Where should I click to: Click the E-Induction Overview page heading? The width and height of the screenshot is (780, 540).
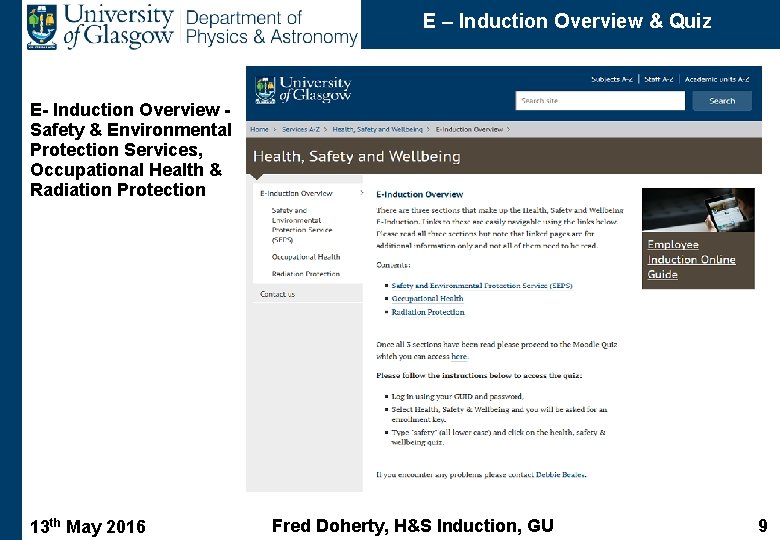pos(419,194)
